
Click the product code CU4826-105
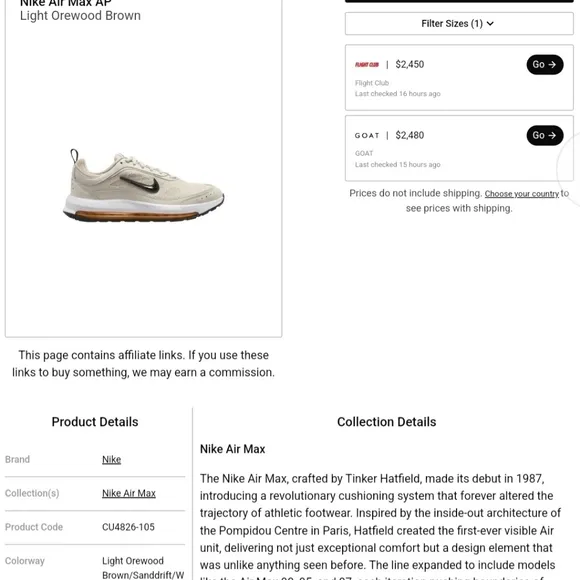click(x=128, y=527)
